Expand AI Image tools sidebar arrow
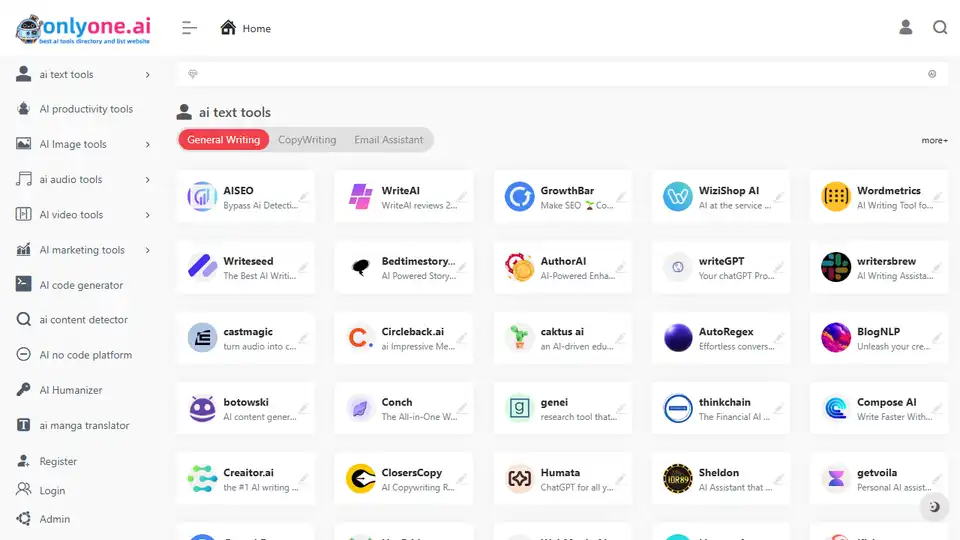 [148, 145]
